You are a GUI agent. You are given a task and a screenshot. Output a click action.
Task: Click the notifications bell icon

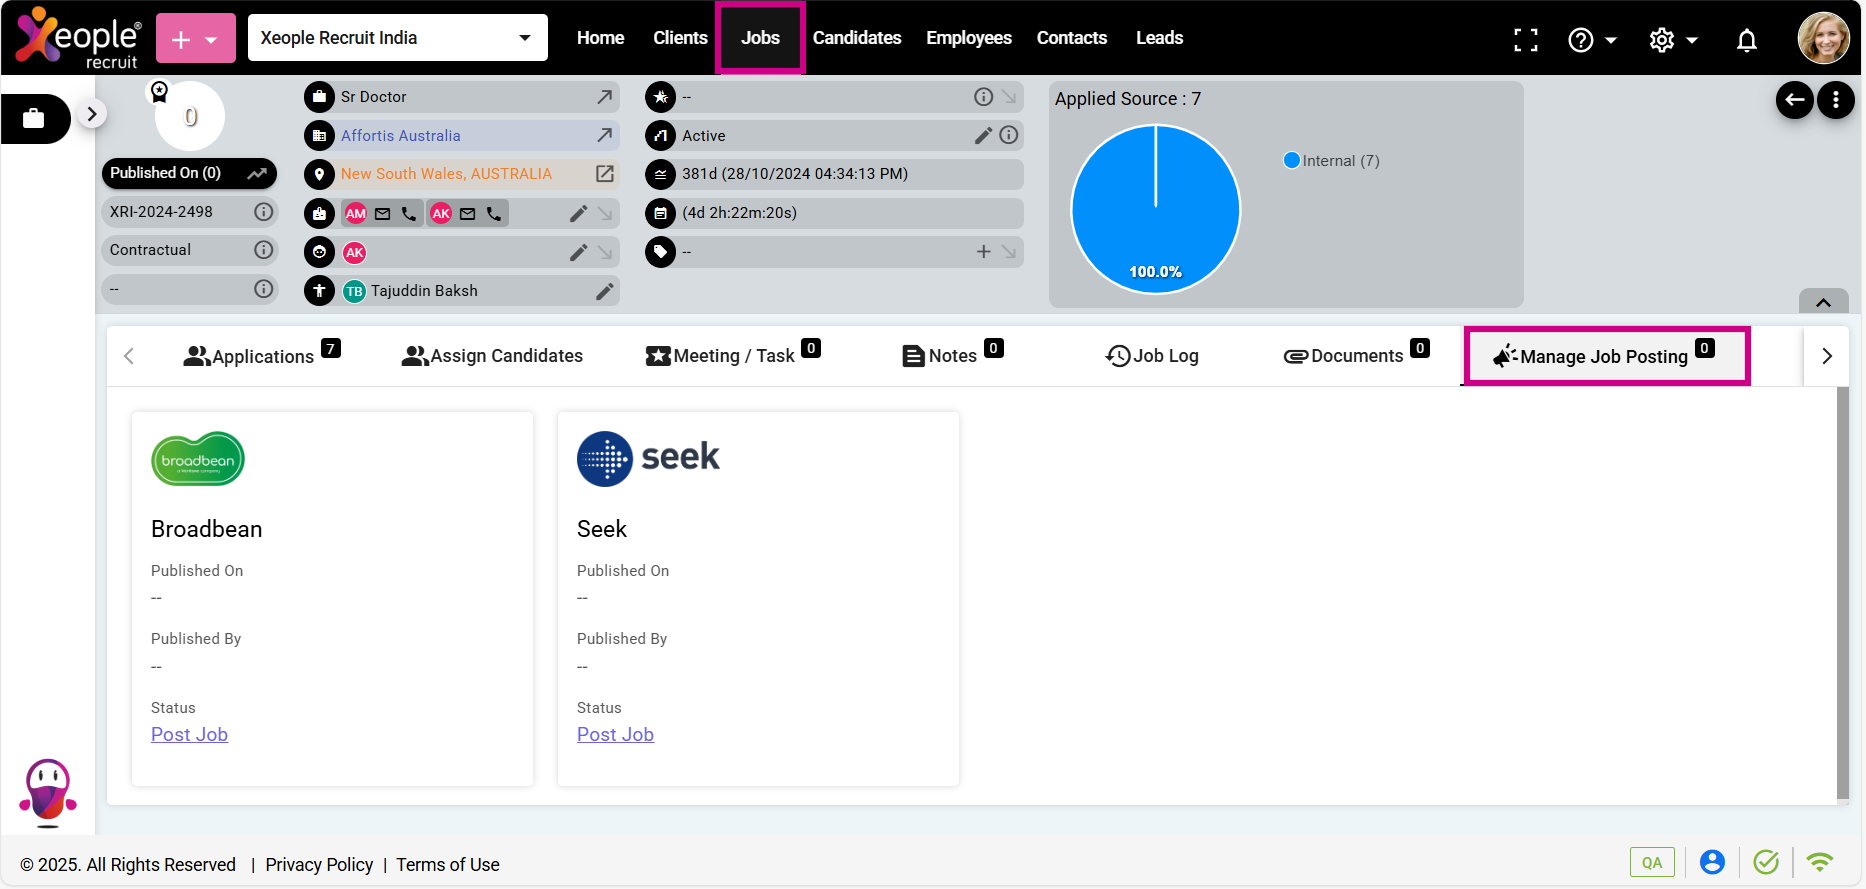1746,40
